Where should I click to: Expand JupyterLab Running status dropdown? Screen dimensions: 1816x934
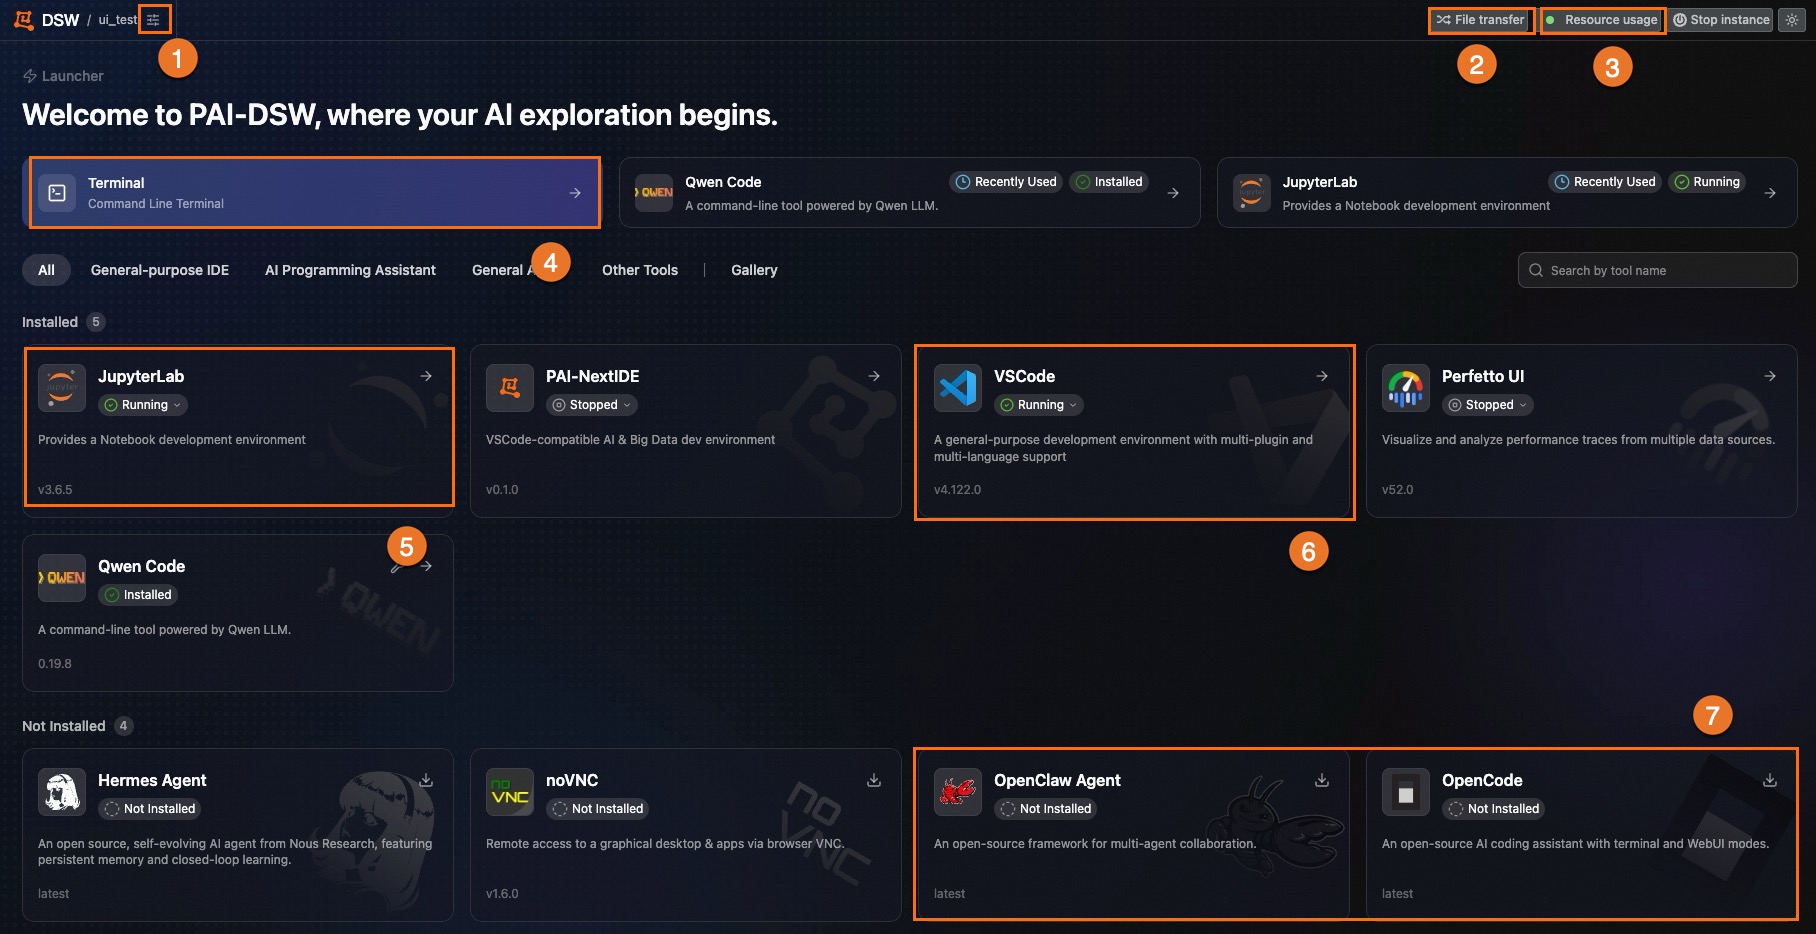click(x=143, y=405)
